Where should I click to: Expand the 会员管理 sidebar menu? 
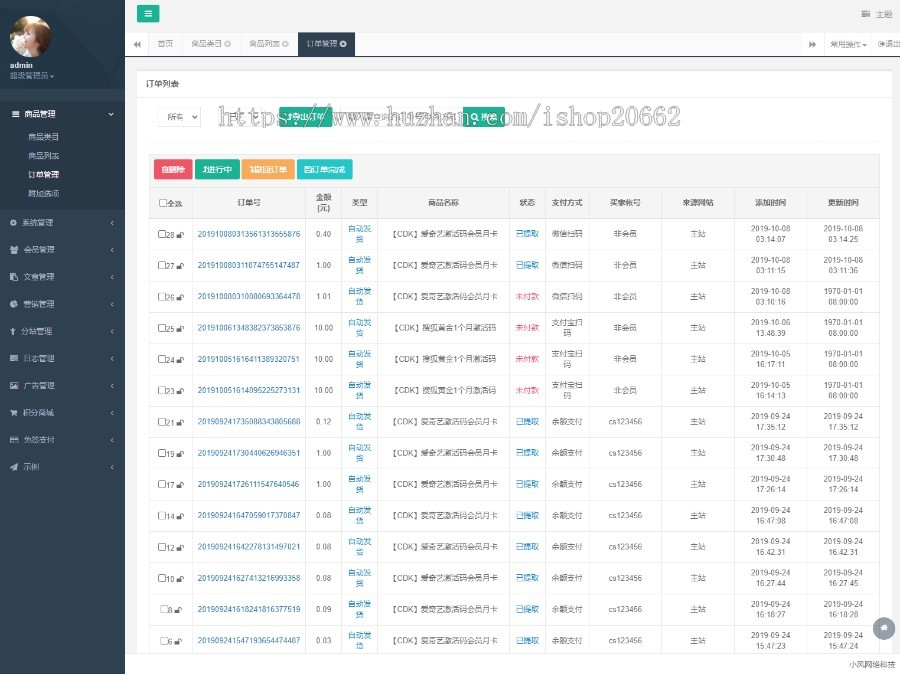pyautogui.click(x=62, y=249)
